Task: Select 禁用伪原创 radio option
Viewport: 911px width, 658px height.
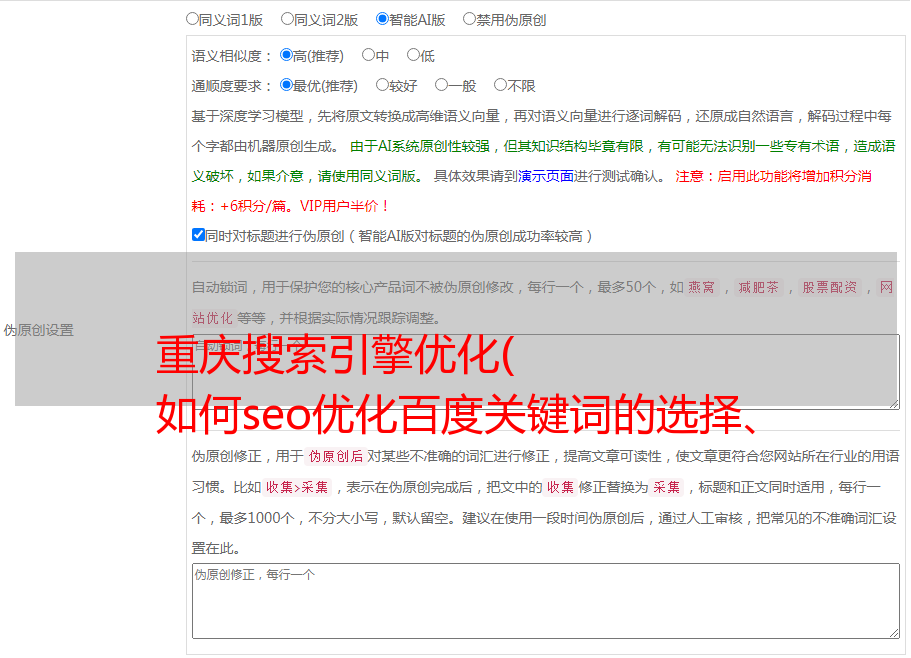Action: (469, 19)
